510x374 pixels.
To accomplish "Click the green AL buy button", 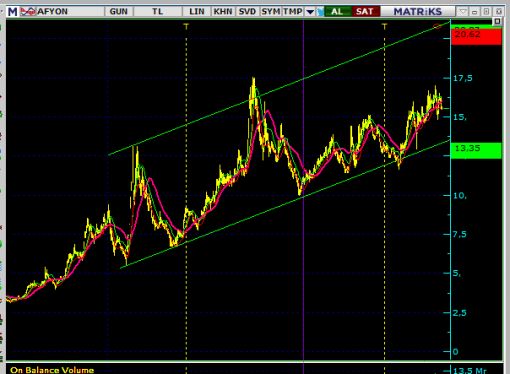I will point(337,12).
